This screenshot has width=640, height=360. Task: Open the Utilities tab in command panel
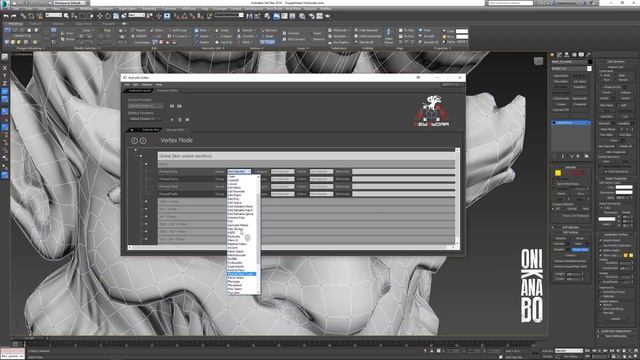(x=588, y=55)
